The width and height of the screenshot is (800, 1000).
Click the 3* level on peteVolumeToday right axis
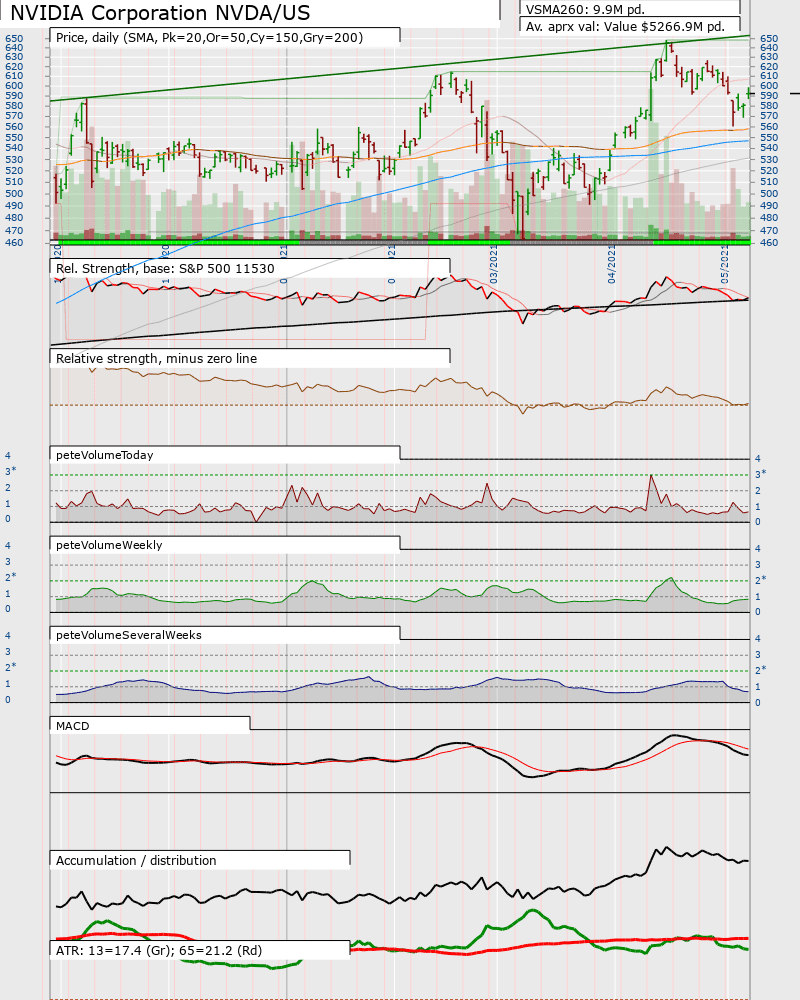760,474
